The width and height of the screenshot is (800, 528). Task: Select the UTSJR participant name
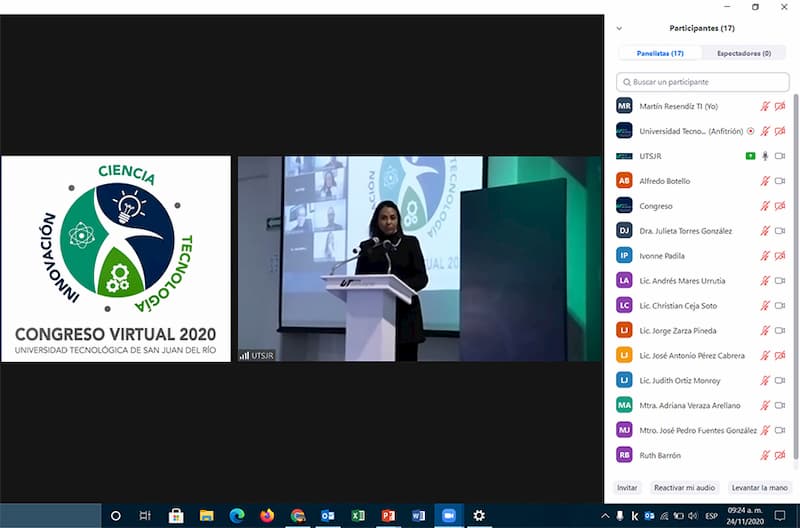[650, 156]
